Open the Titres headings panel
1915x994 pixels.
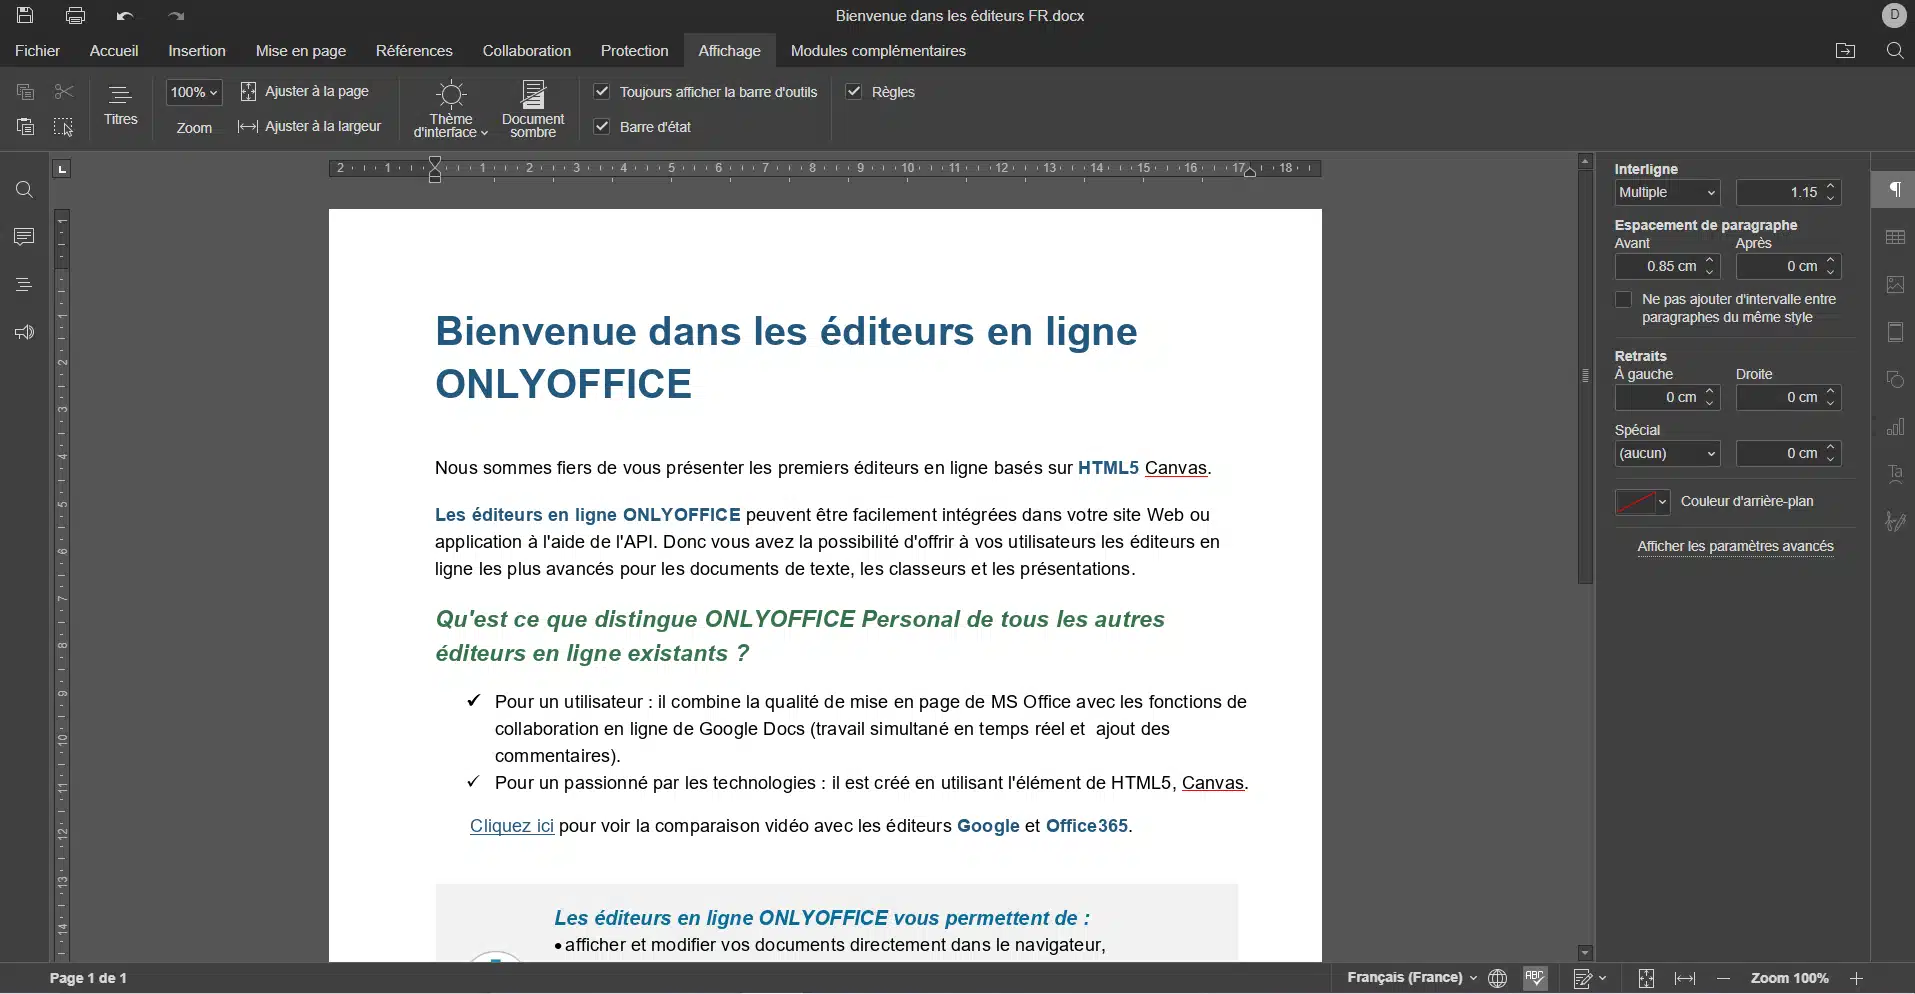[x=120, y=106]
